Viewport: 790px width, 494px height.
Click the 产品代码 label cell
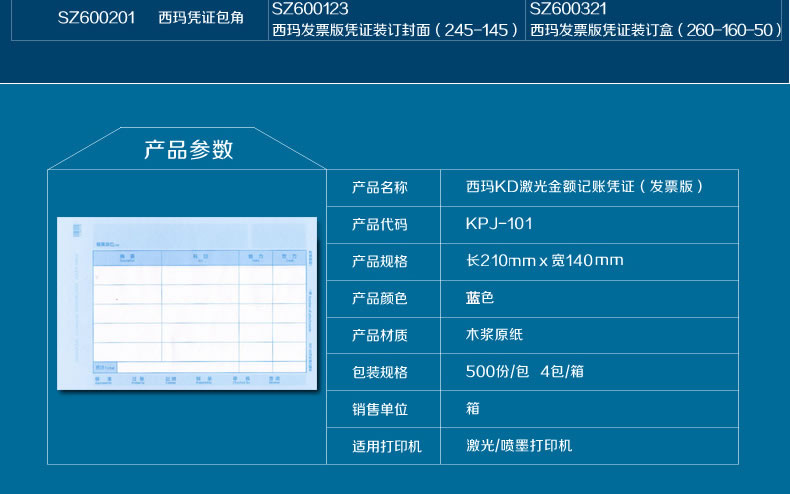coord(383,225)
